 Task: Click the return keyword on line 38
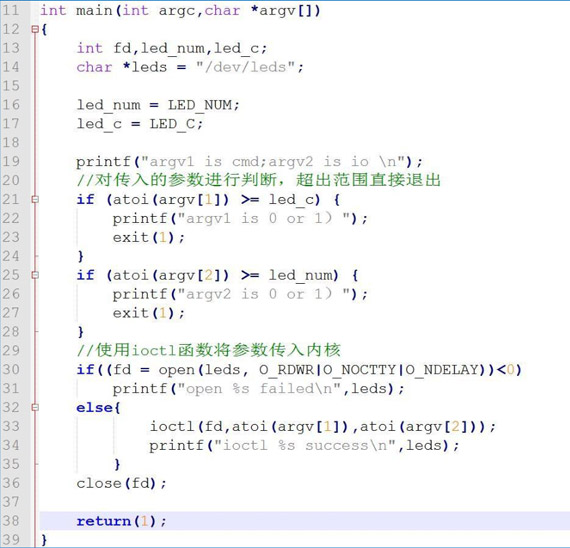(104, 521)
